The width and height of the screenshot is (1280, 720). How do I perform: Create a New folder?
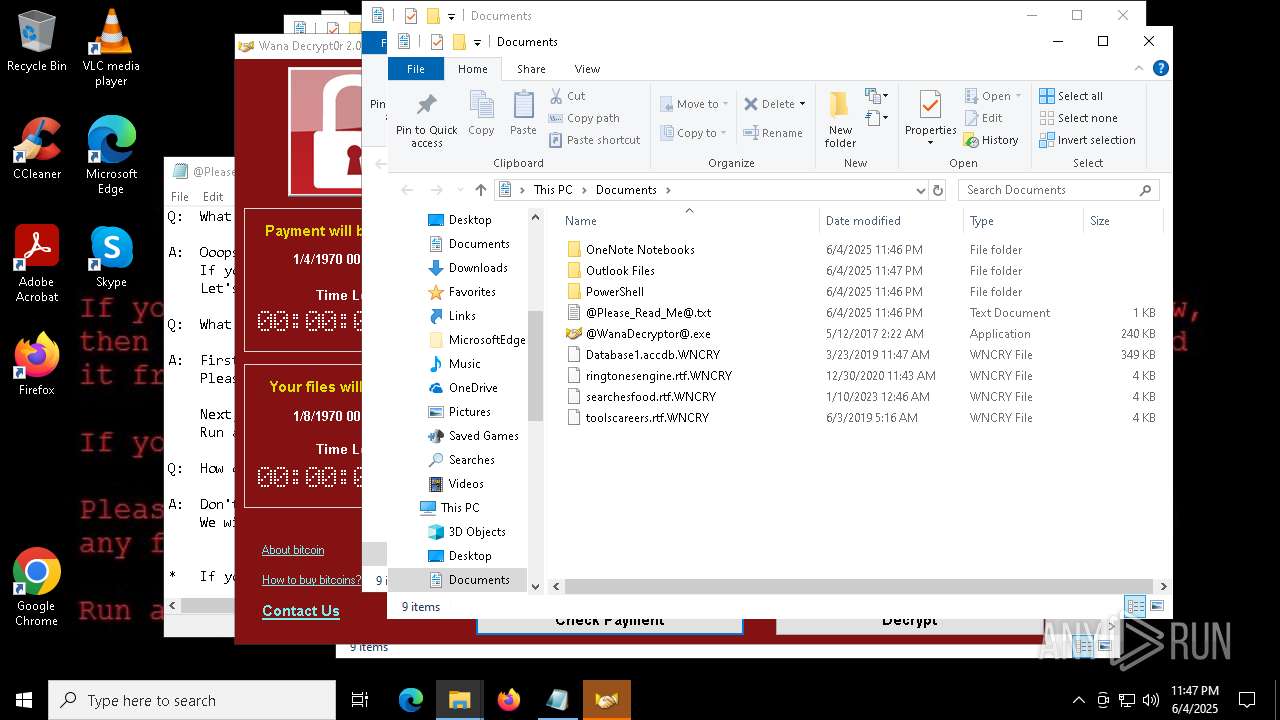(840, 119)
